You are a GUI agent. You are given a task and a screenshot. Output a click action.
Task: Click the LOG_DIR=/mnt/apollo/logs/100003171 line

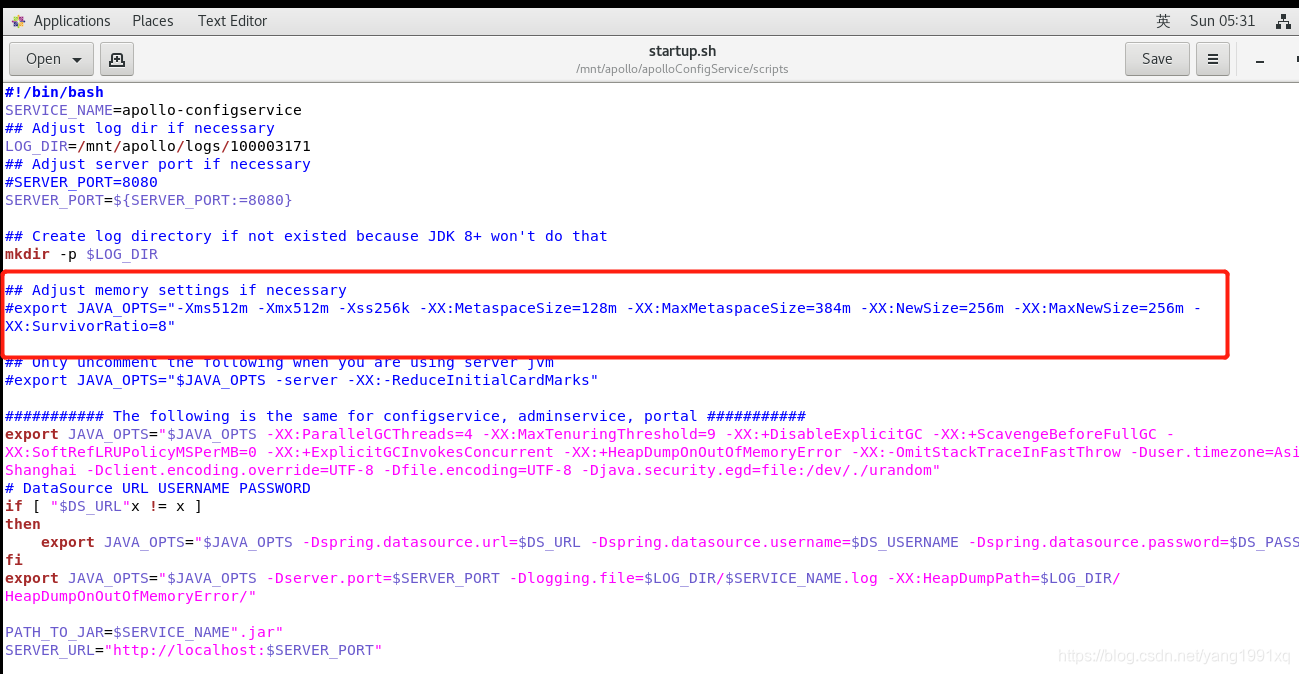(158, 146)
